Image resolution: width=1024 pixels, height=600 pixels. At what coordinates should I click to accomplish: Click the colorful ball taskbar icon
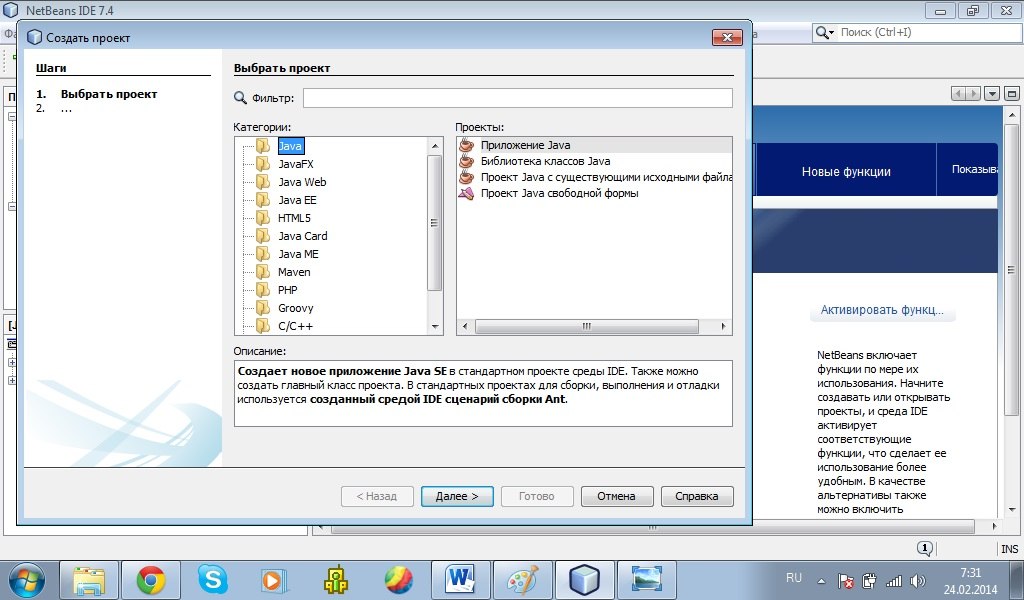click(398, 580)
